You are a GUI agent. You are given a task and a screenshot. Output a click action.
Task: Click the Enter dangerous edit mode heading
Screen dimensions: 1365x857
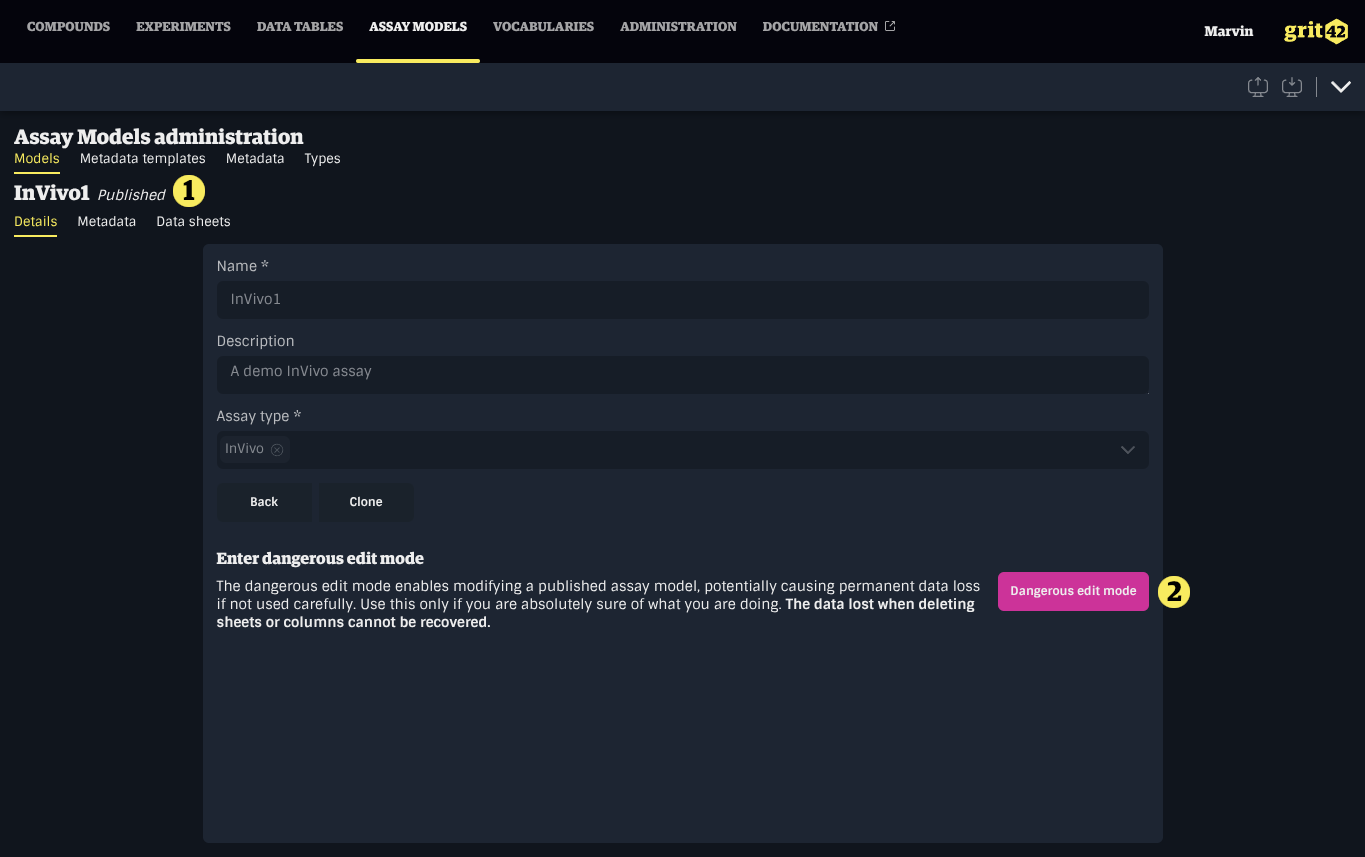click(x=320, y=559)
